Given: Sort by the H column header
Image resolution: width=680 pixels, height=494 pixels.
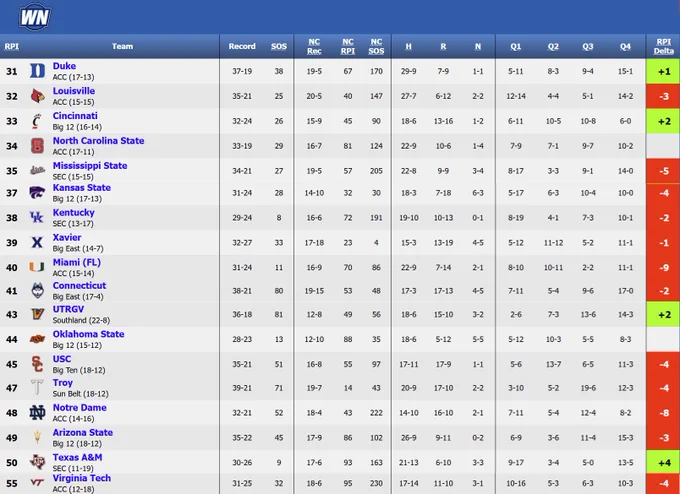Looking at the screenshot, I should click(409, 46).
